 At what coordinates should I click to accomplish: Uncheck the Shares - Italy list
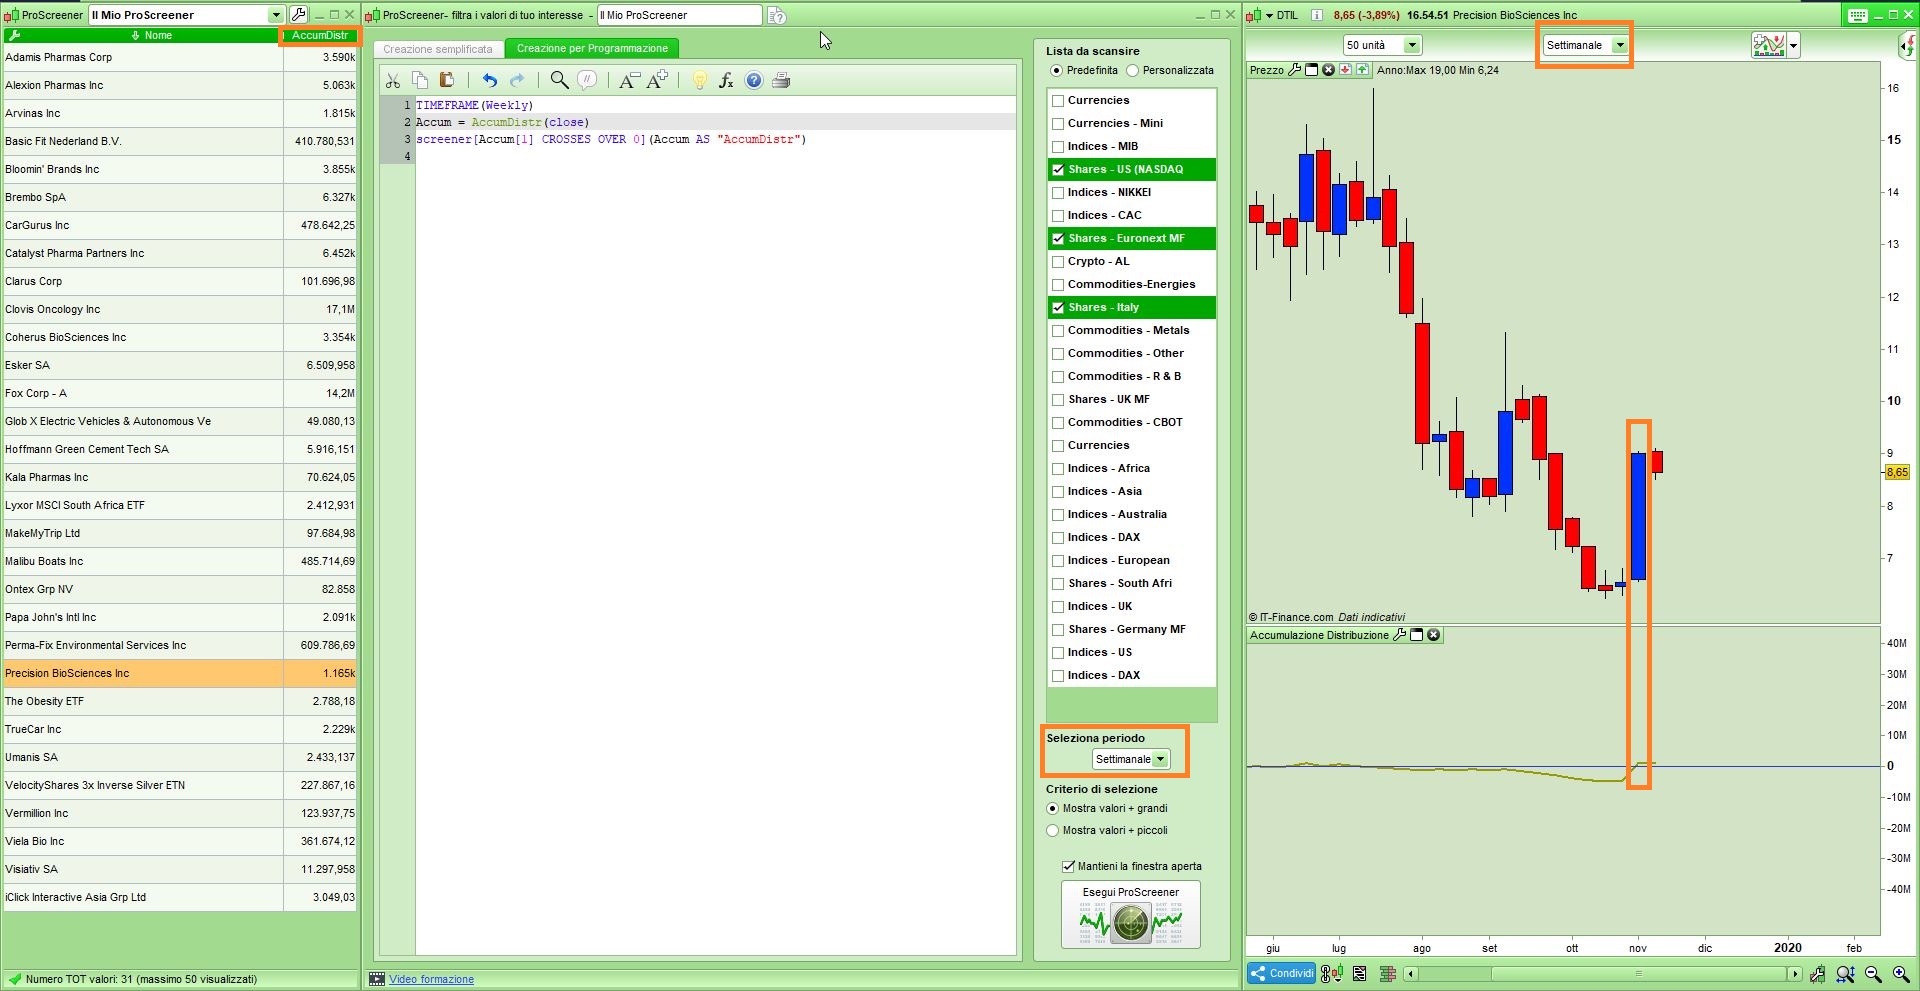tap(1058, 308)
